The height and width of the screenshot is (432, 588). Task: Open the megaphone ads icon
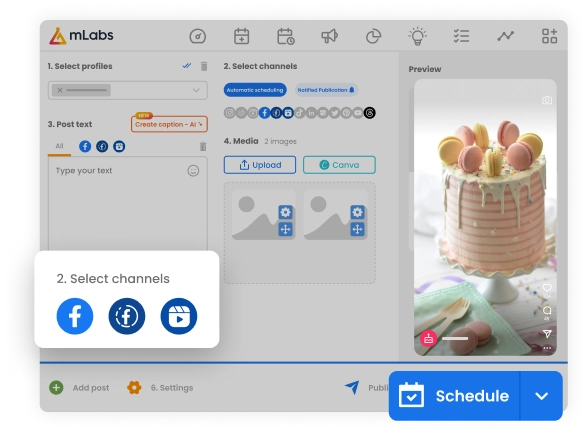[330, 36]
